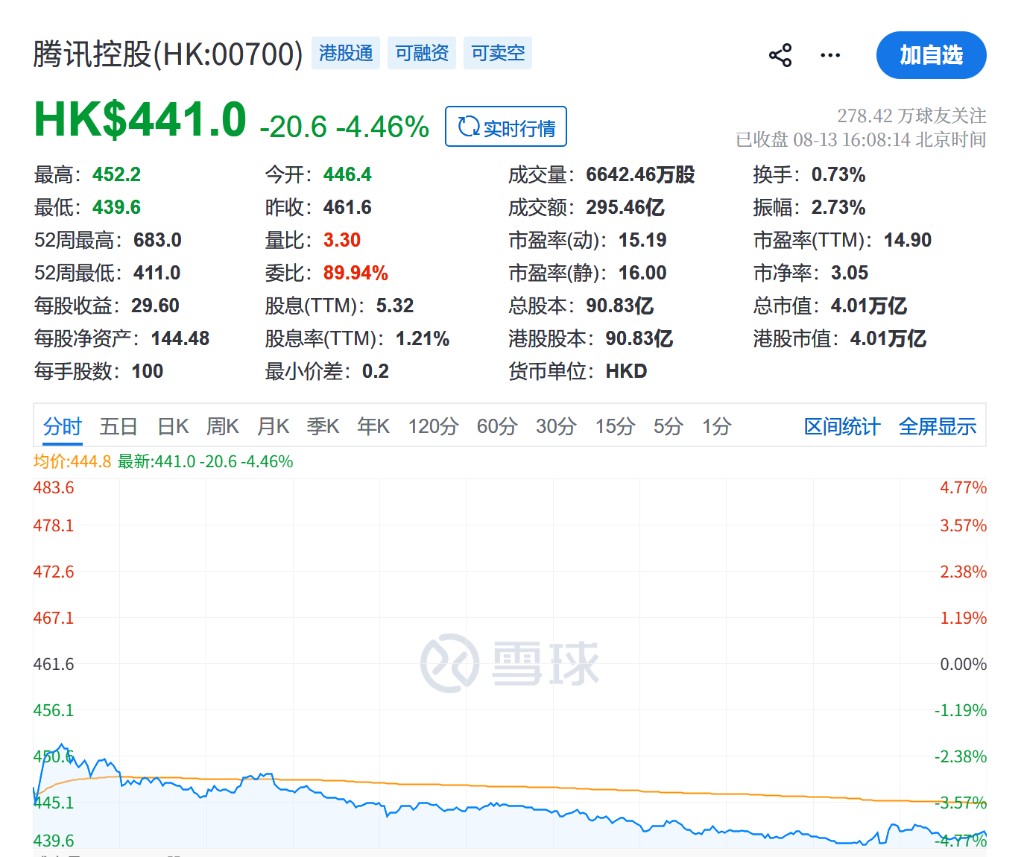The image size is (1024, 857).
Task: Click the 昨收 value 461.6
Action: 347,207
